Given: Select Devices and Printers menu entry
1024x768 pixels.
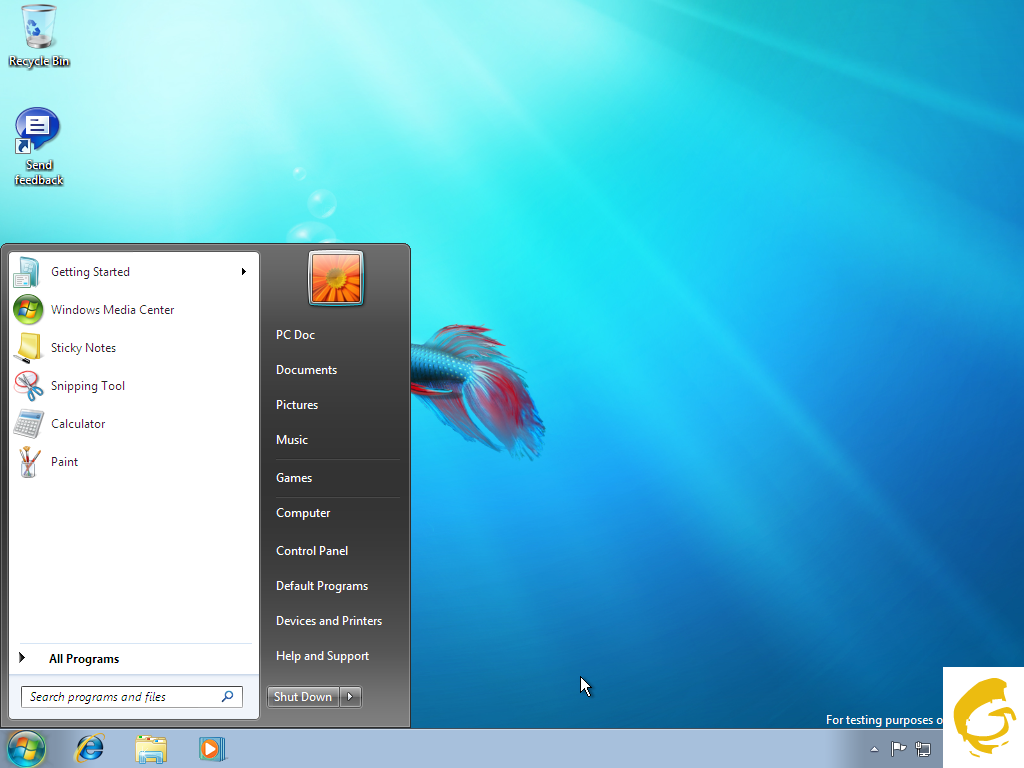Looking at the screenshot, I should point(329,621).
